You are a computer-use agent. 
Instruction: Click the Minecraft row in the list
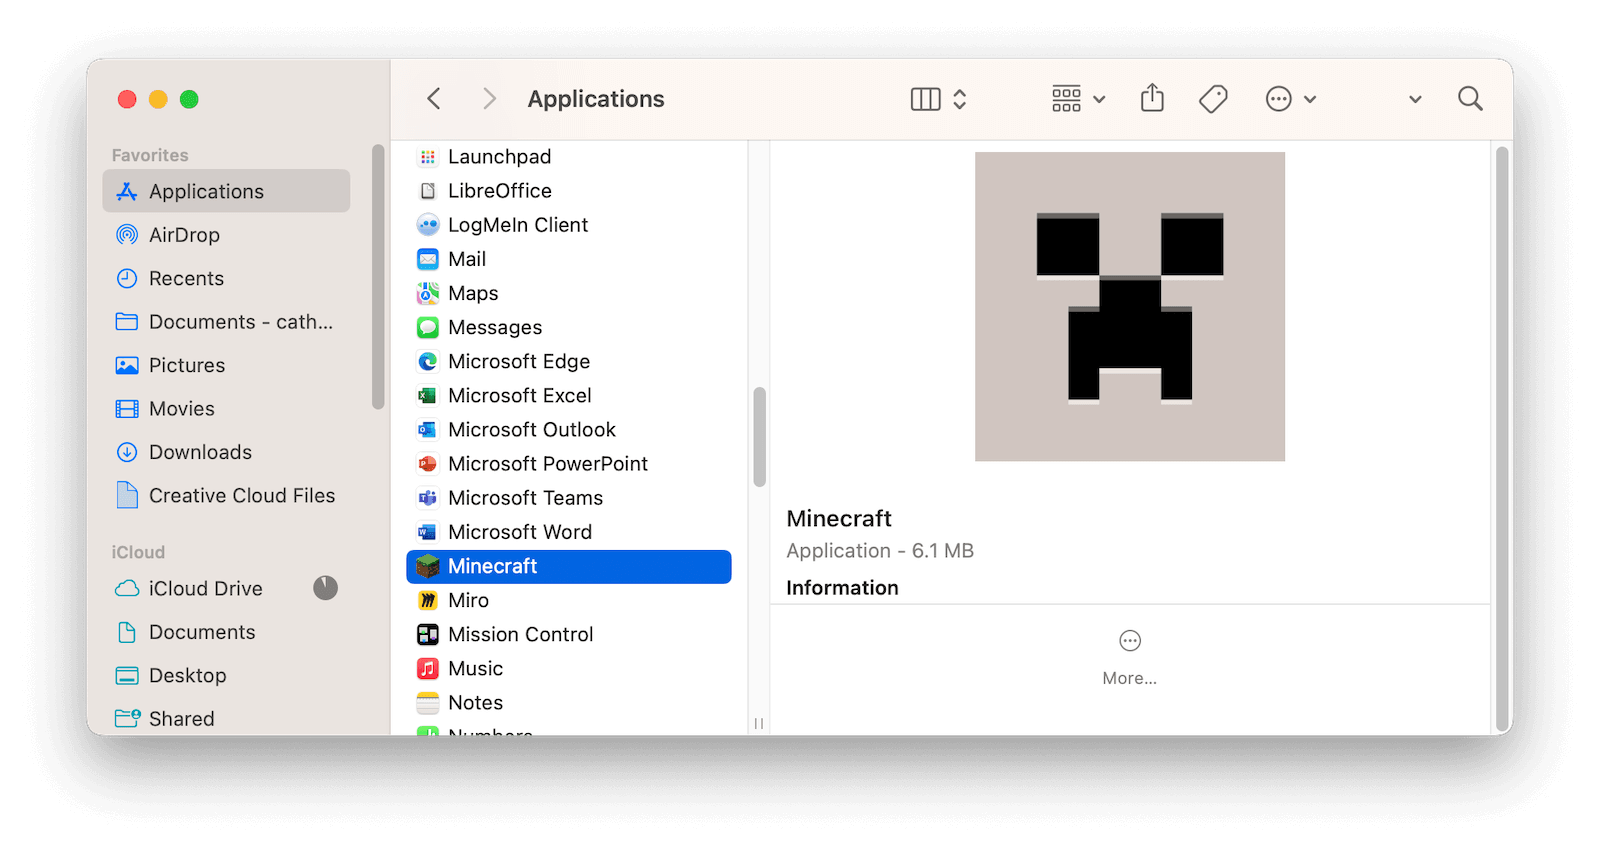click(x=569, y=567)
